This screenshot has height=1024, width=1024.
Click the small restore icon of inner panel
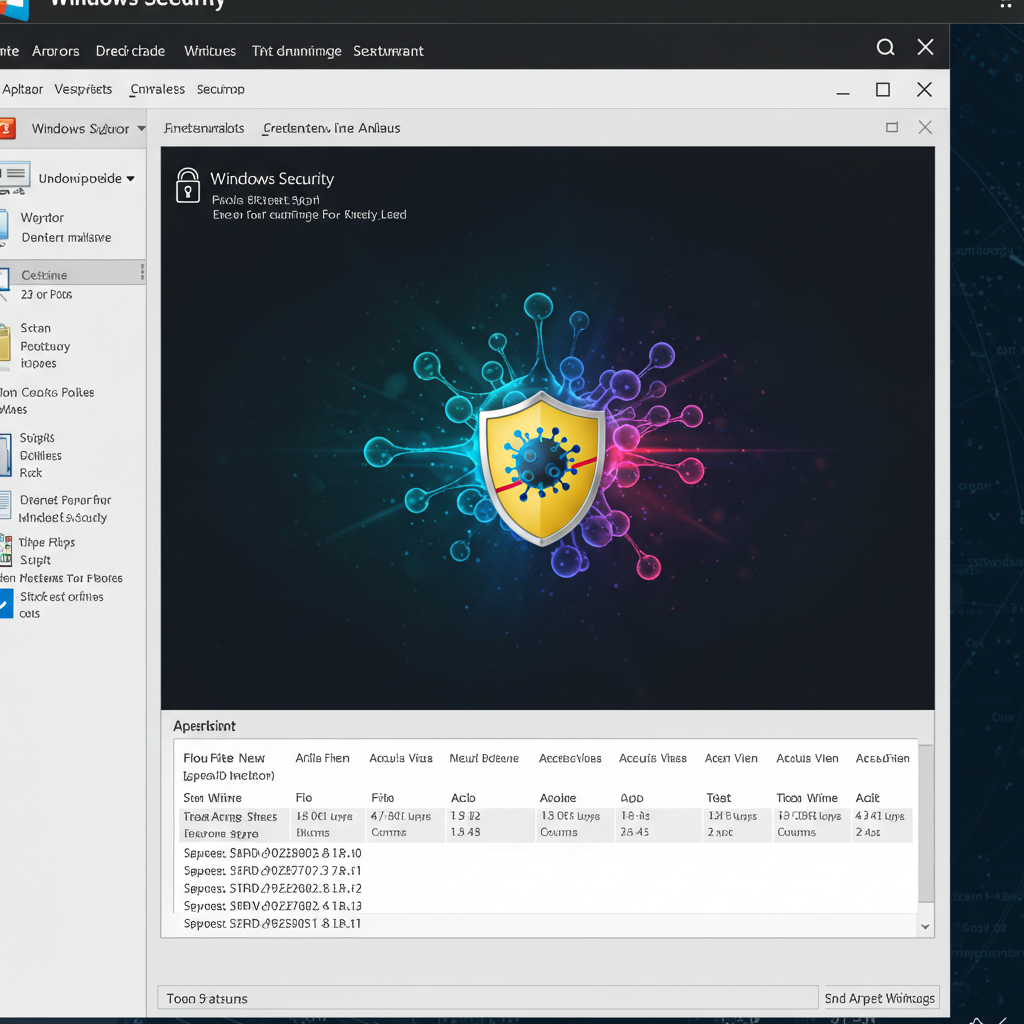[891, 127]
